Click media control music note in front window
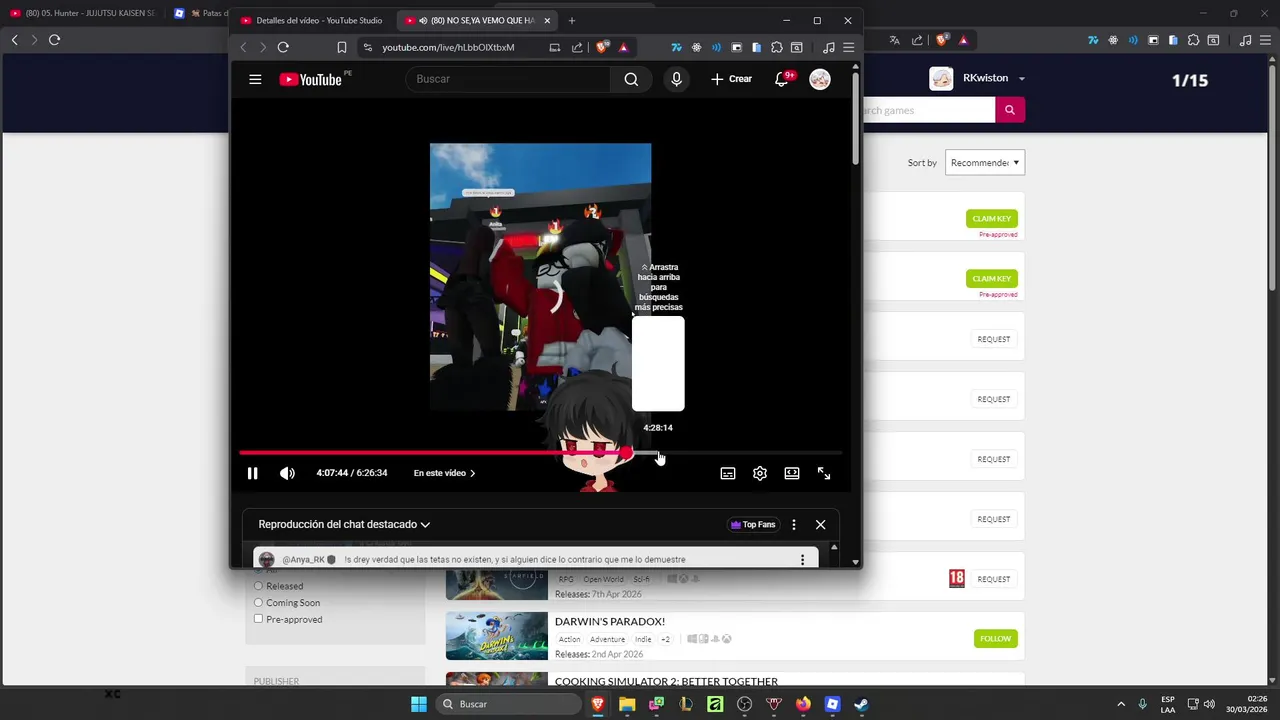The image size is (1280, 720). pos(828,47)
